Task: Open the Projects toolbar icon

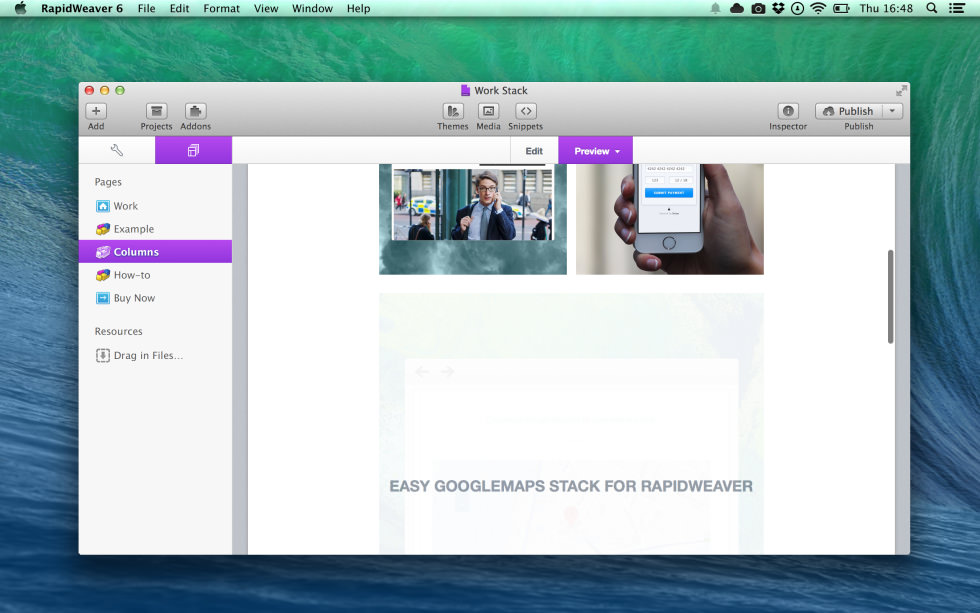Action: coord(156,111)
